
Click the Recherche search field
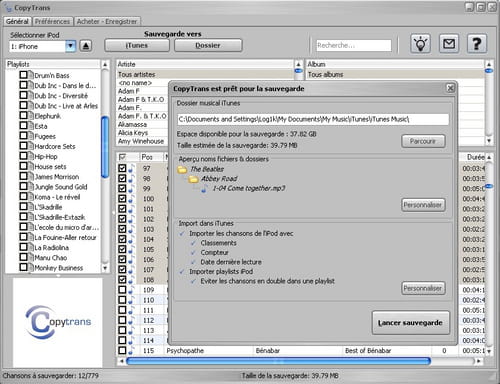[354, 45]
